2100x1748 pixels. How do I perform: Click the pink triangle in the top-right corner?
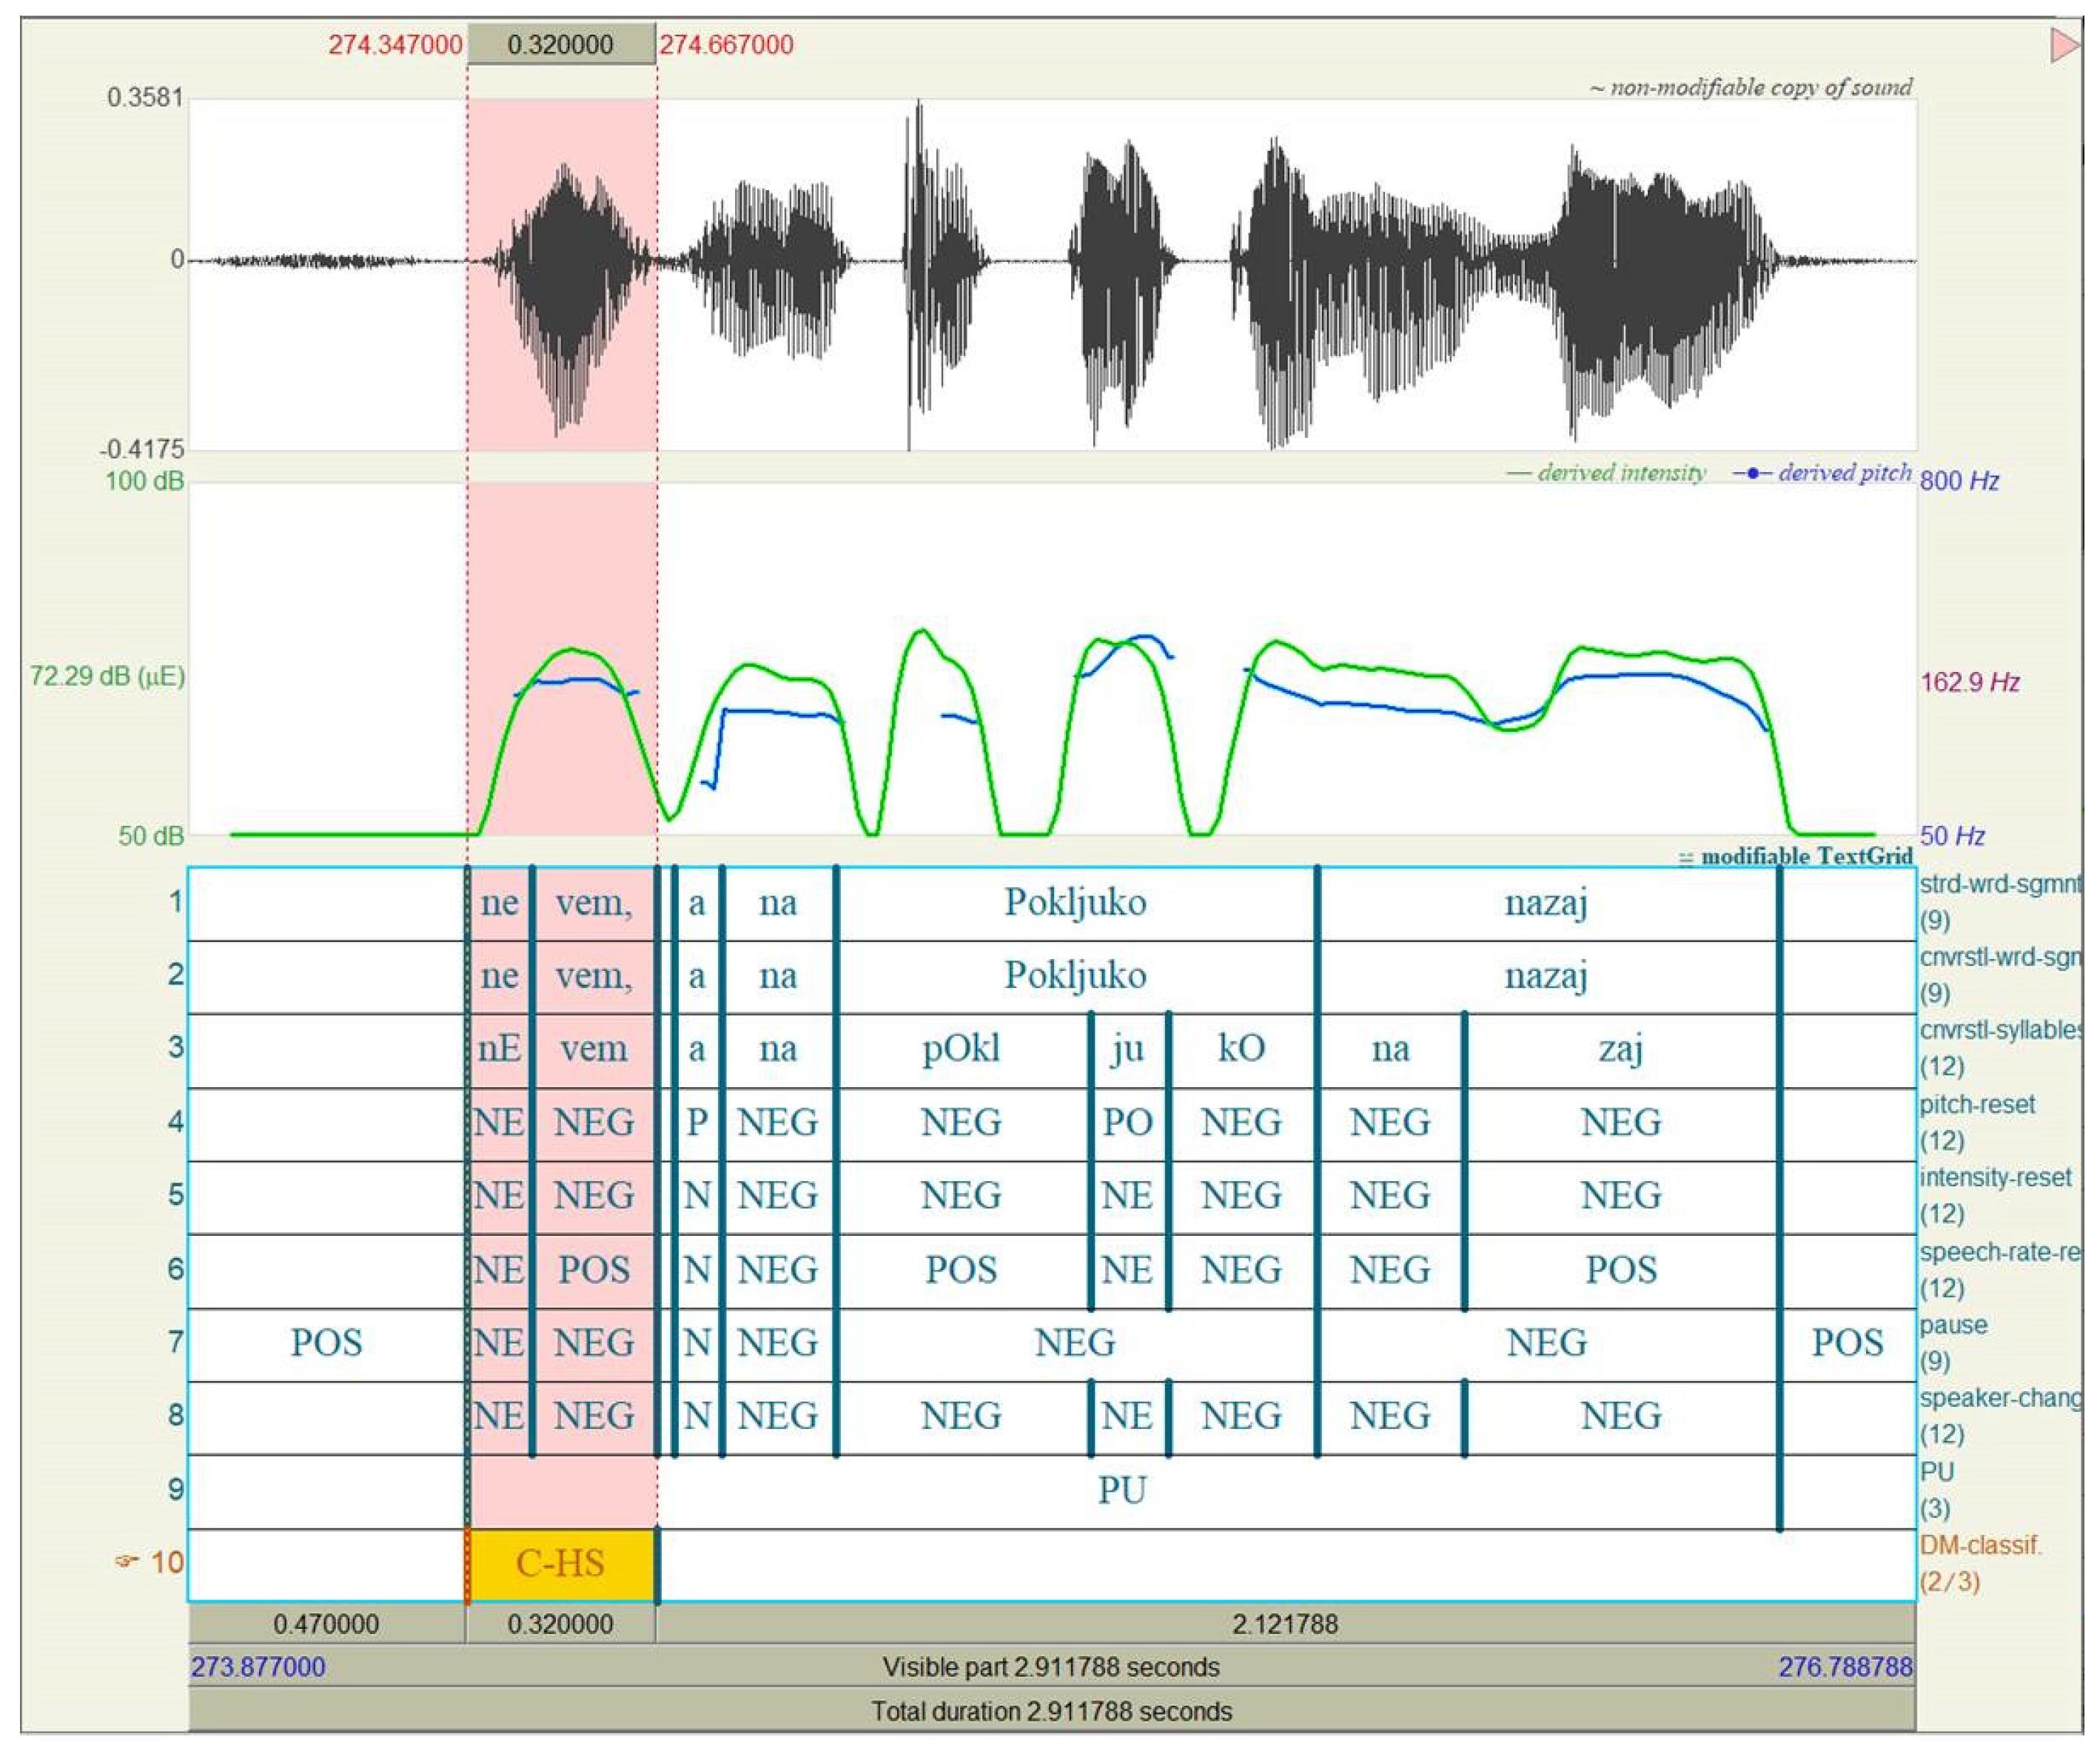(x=2063, y=46)
